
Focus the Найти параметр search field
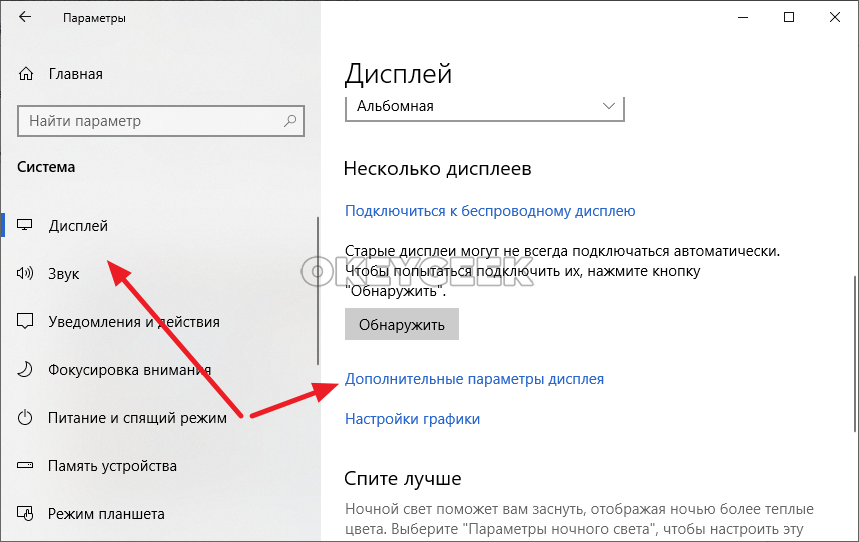coord(150,121)
